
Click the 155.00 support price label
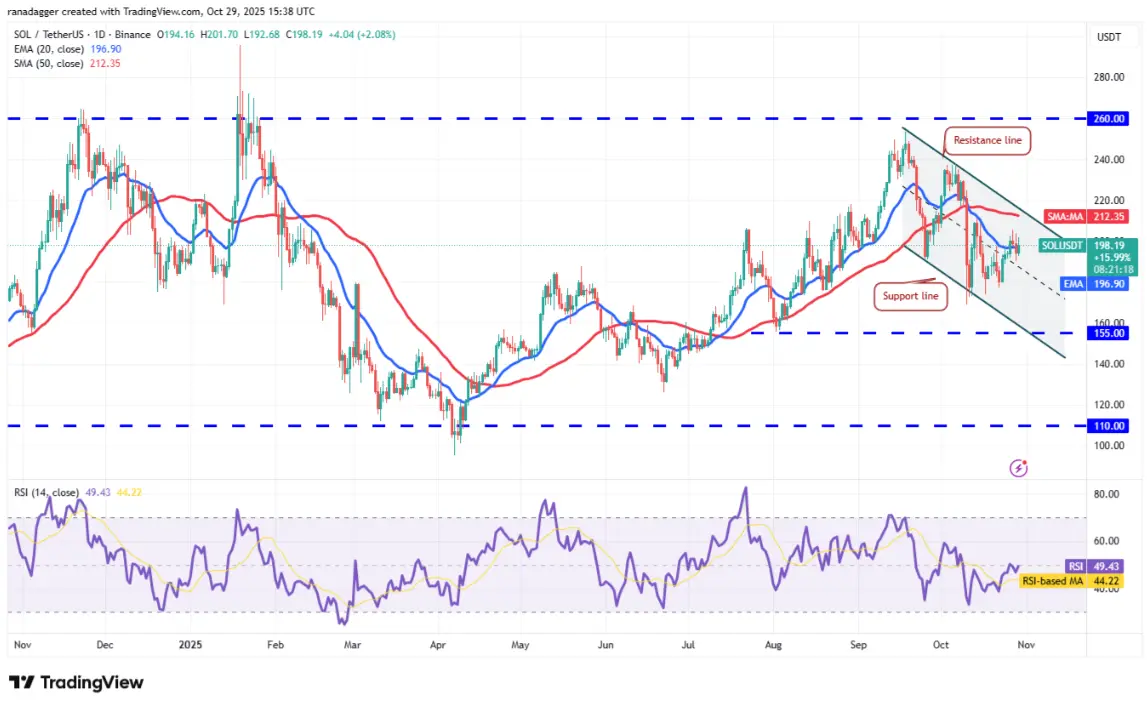tap(1108, 333)
